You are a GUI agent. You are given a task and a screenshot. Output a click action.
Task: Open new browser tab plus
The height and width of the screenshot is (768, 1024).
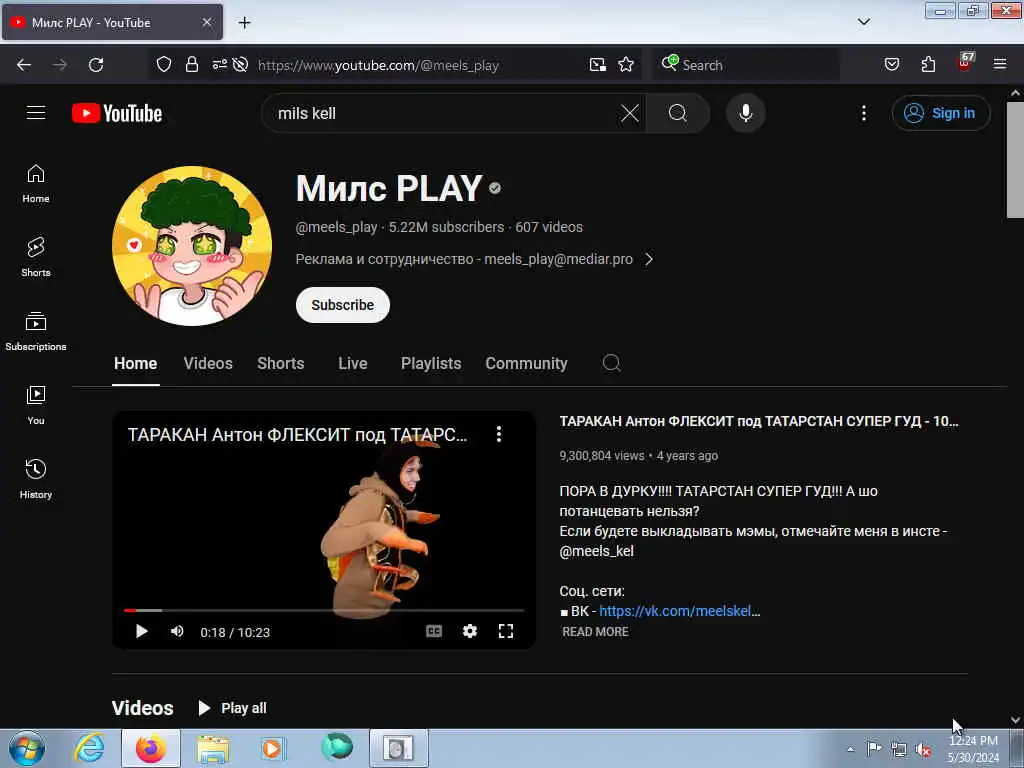pyautogui.click(x=244, y=23)
